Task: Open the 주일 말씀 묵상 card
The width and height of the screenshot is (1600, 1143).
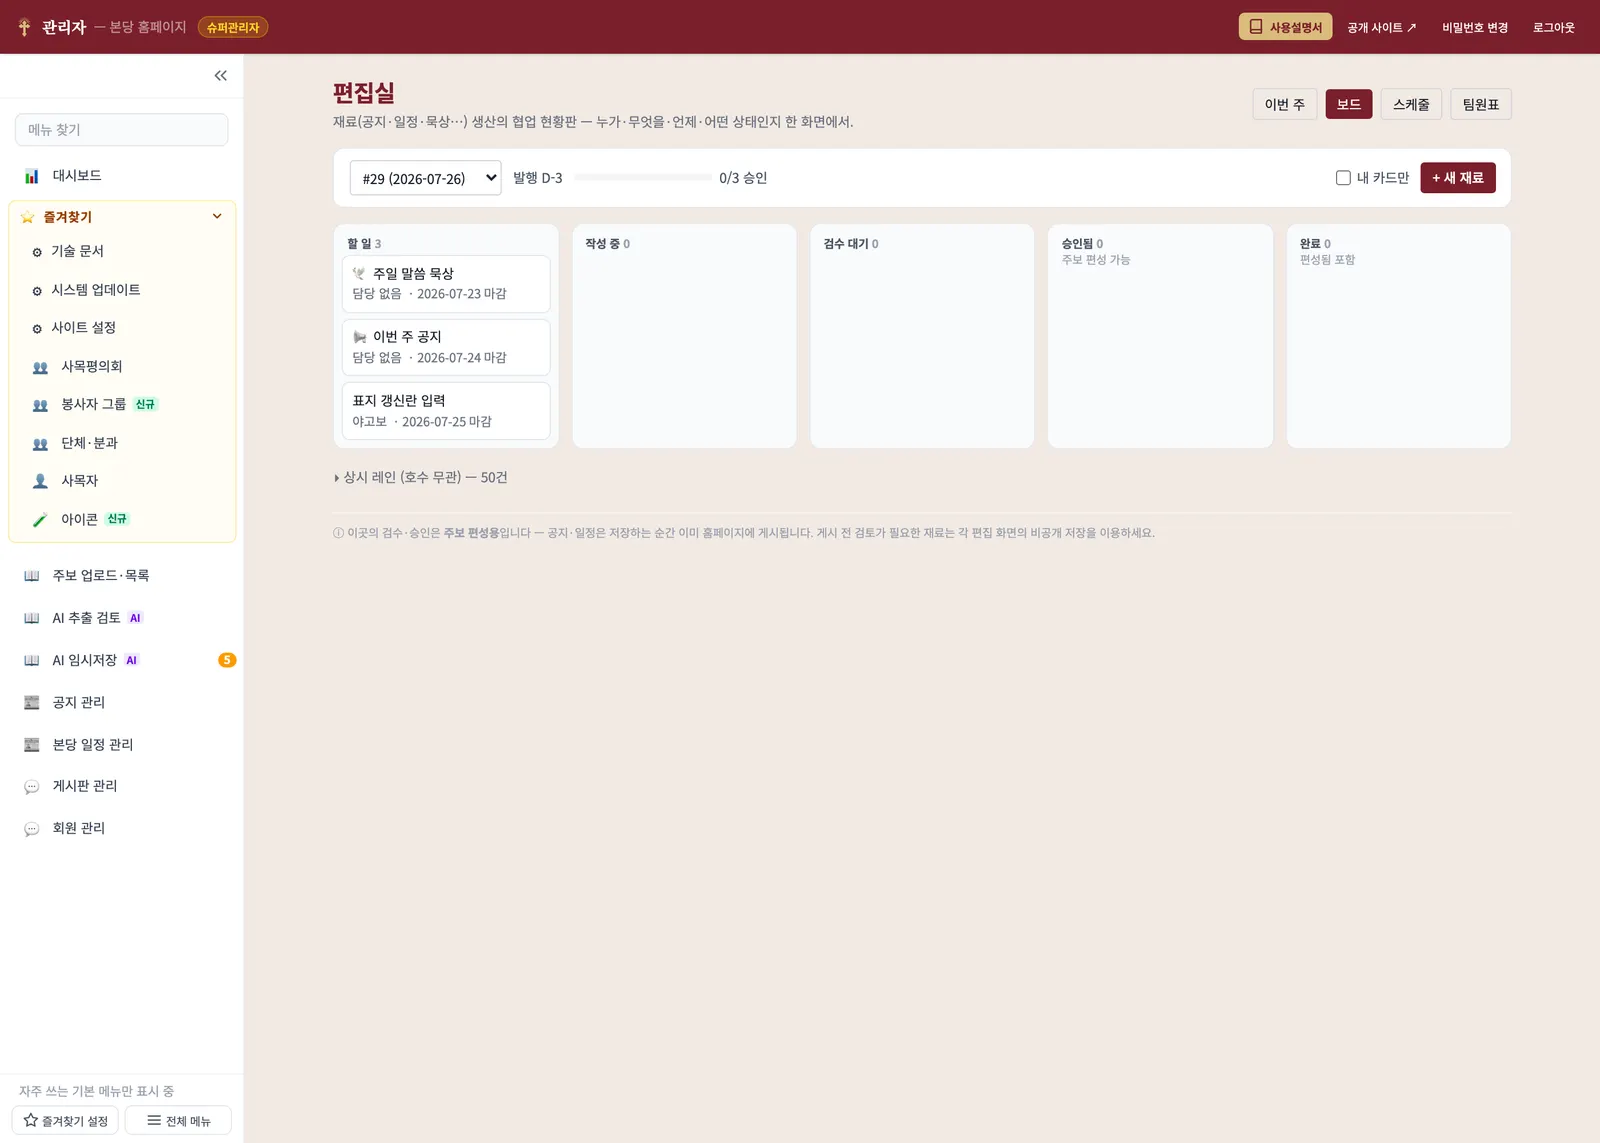Action: tap(446, 284)
